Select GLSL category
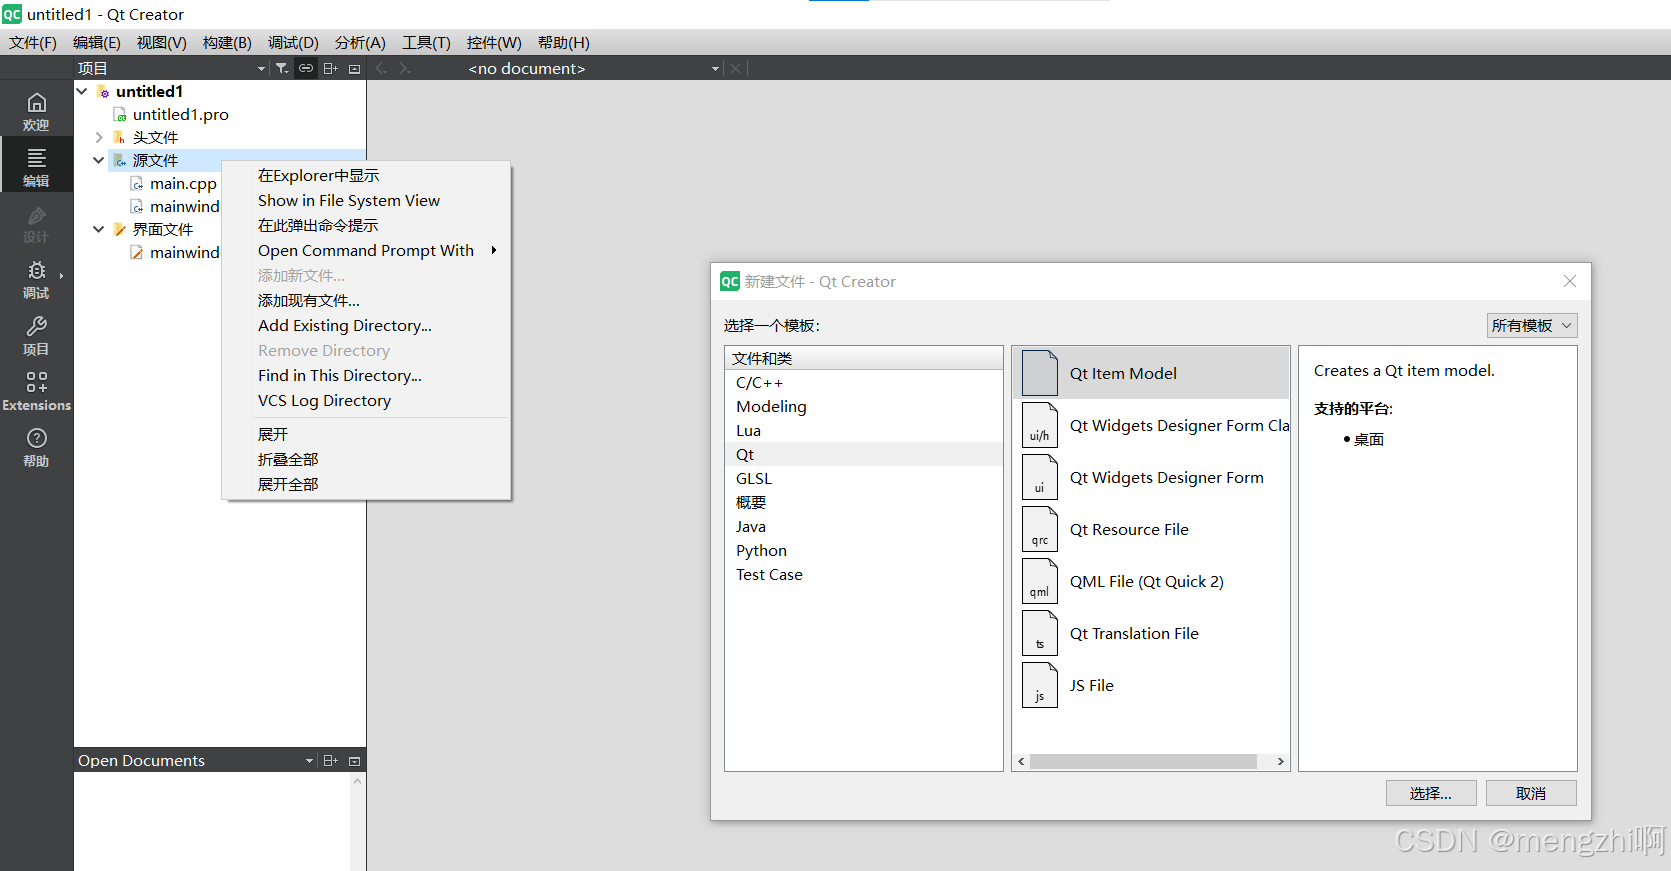The image size is (1671, 871). (x=864, y=478)
